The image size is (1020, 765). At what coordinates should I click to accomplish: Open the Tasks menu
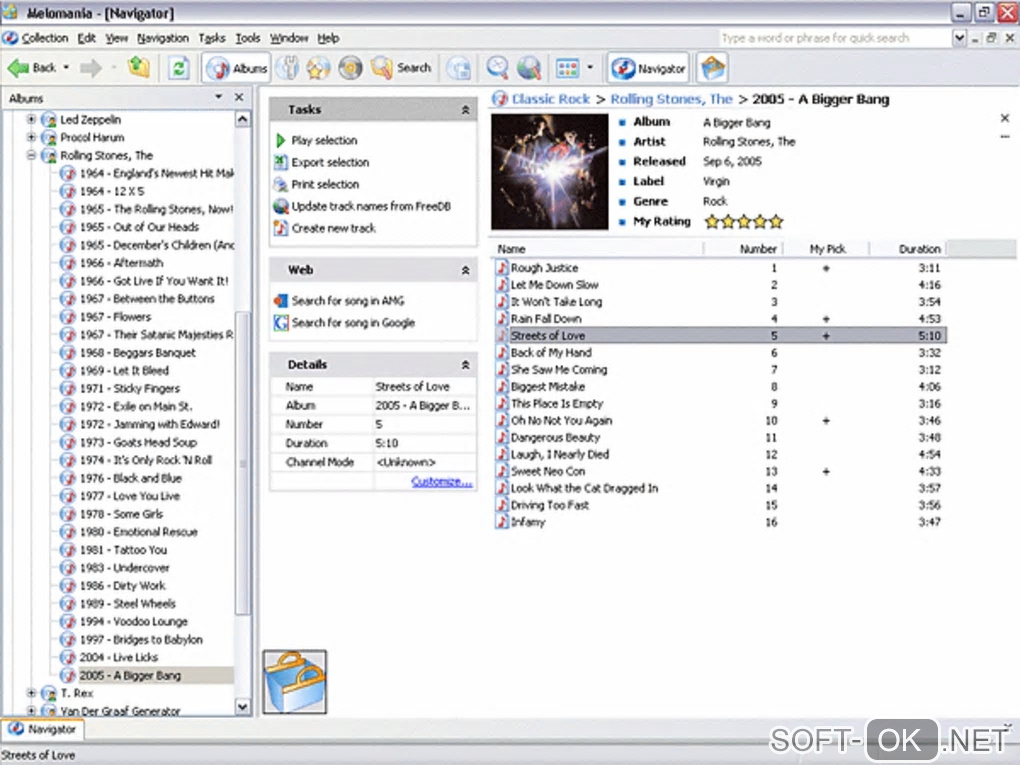(x=211, y=38)
